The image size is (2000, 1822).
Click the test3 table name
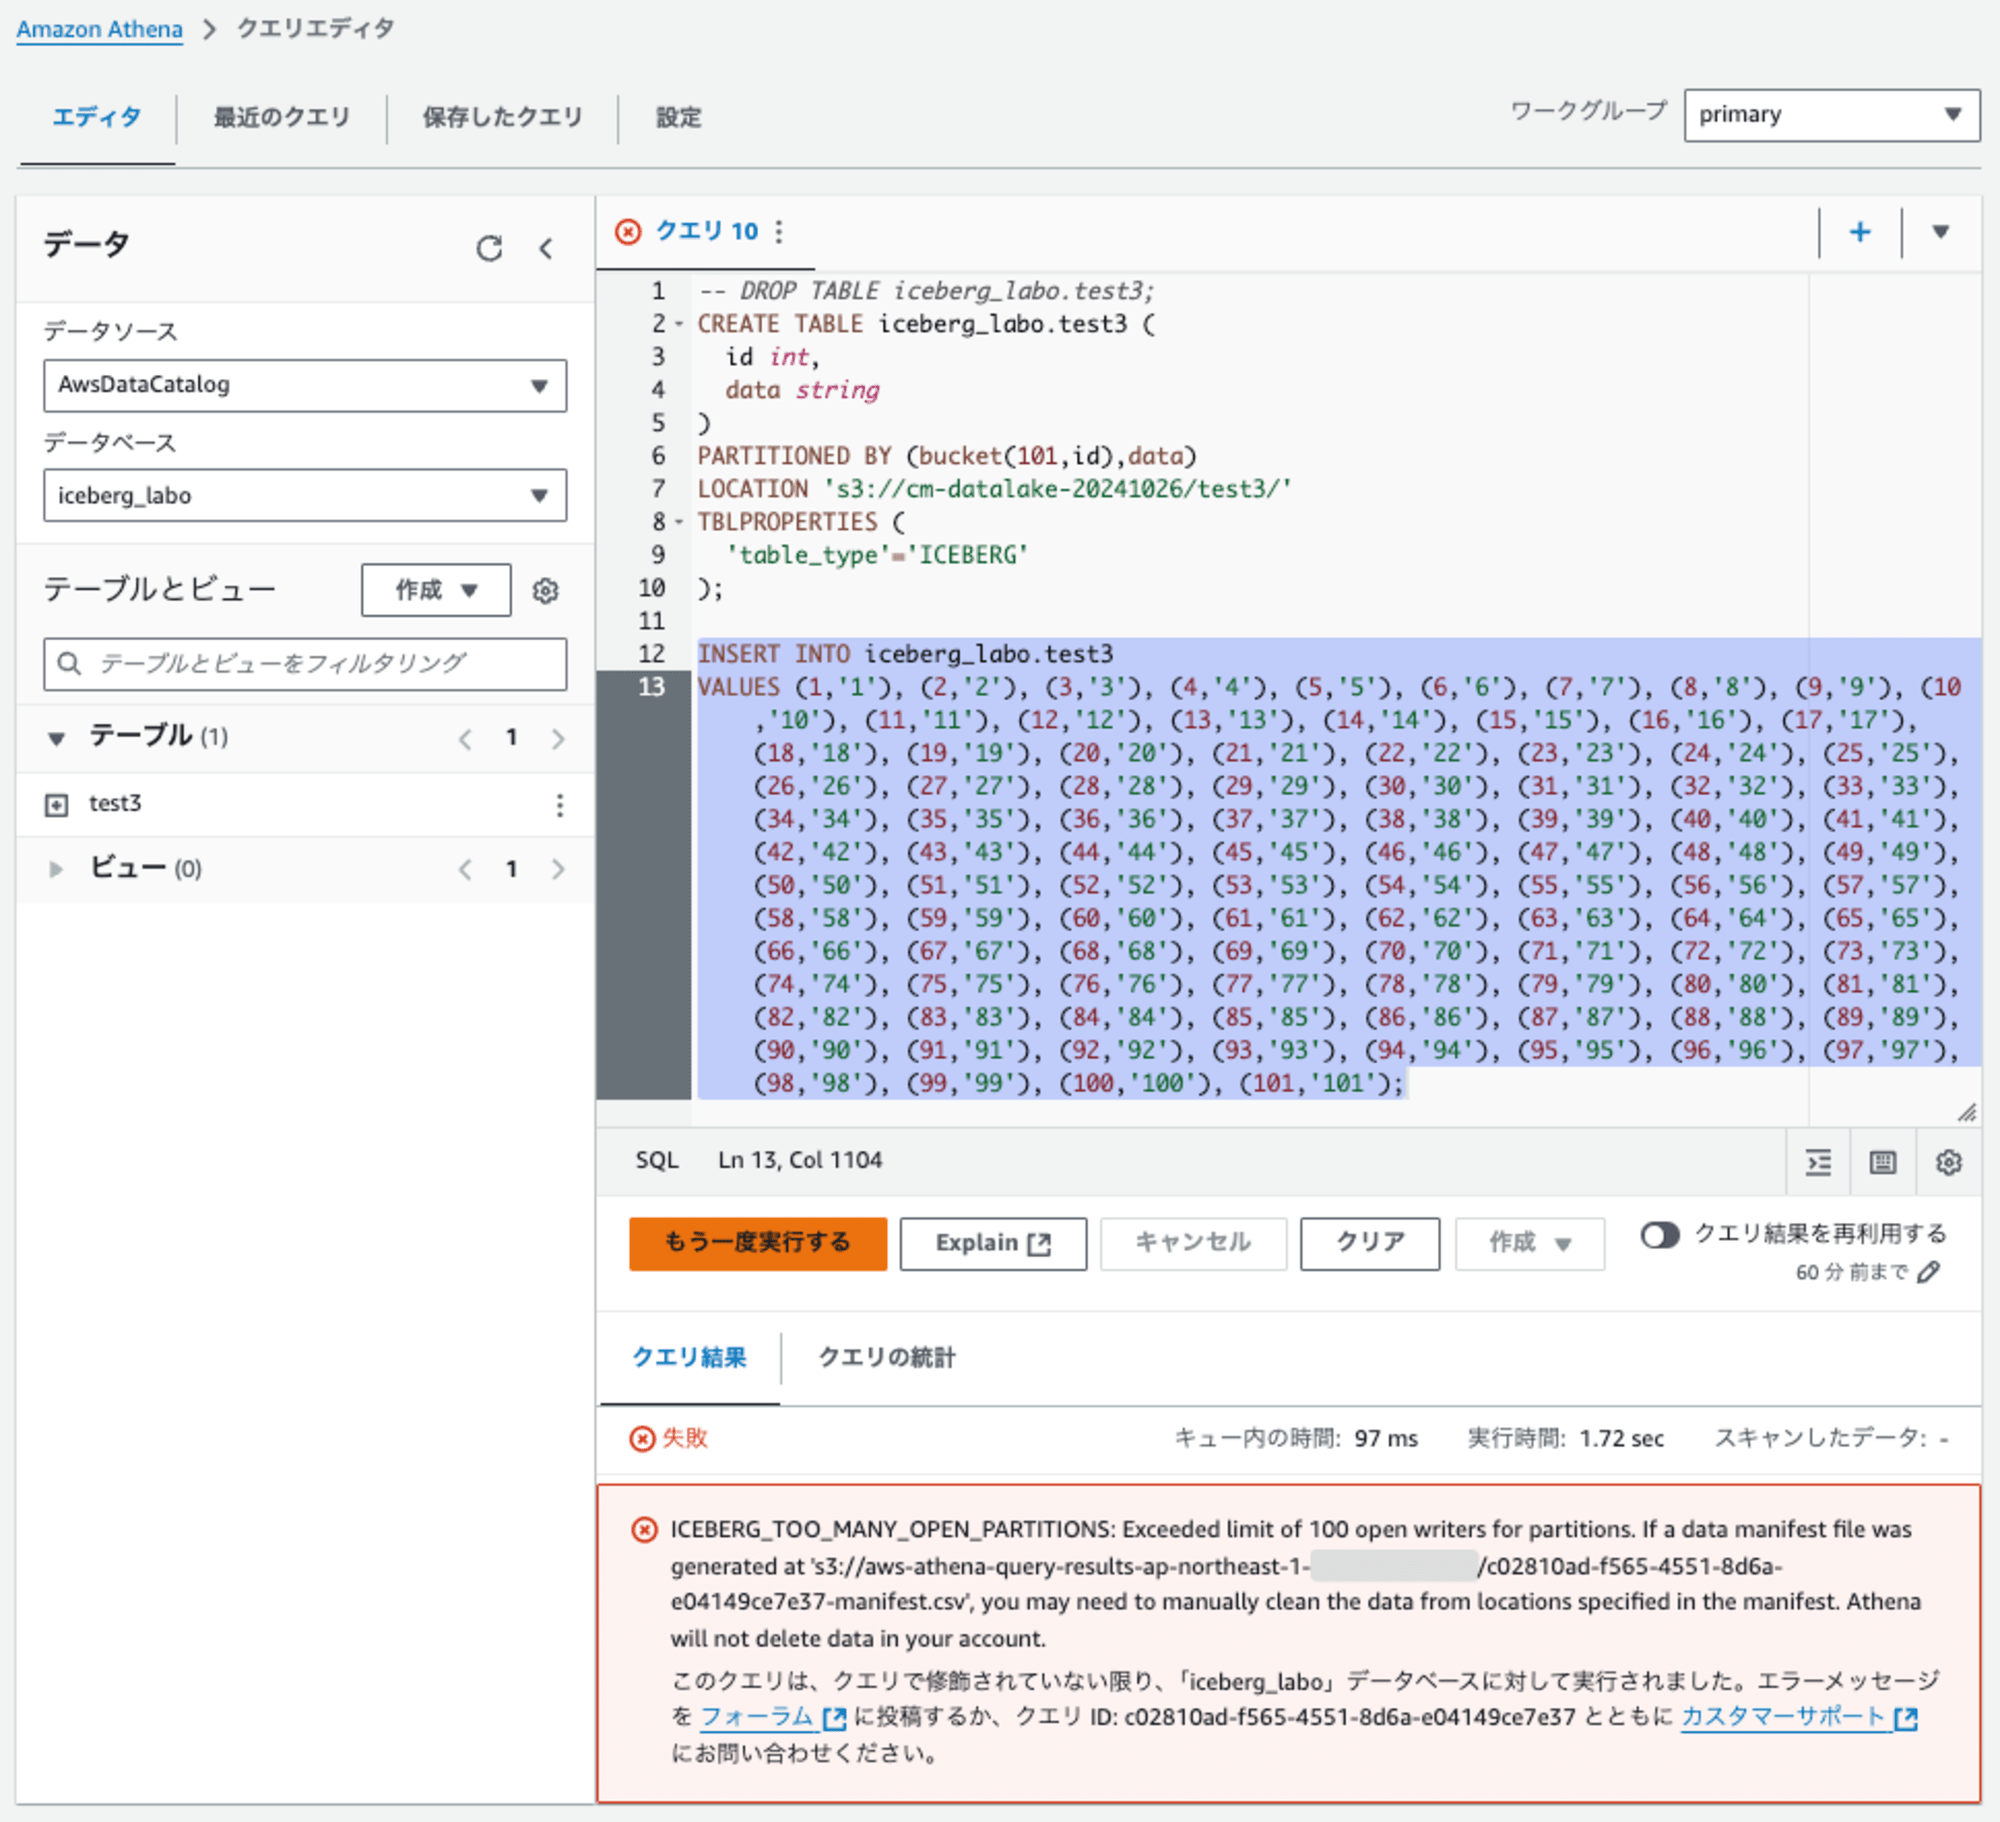click(x=115, y=804)
